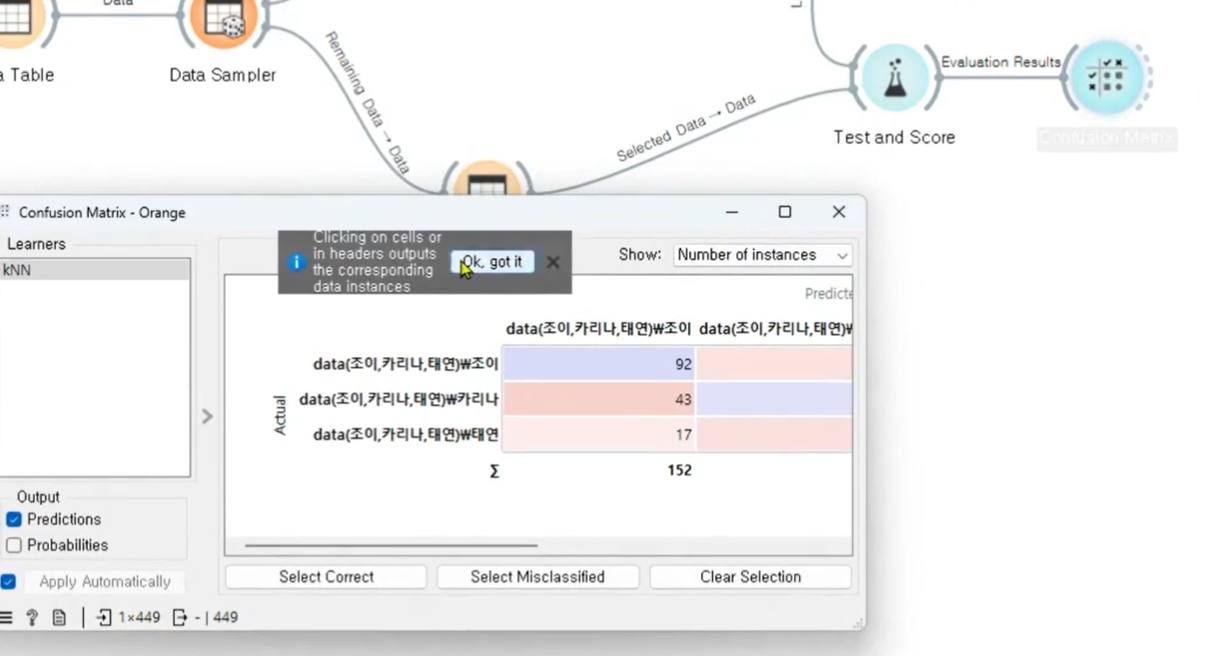Open the Show dropdown 'Number of instances'
This screenshot has width=1212, height=656.
click(763, 255)
